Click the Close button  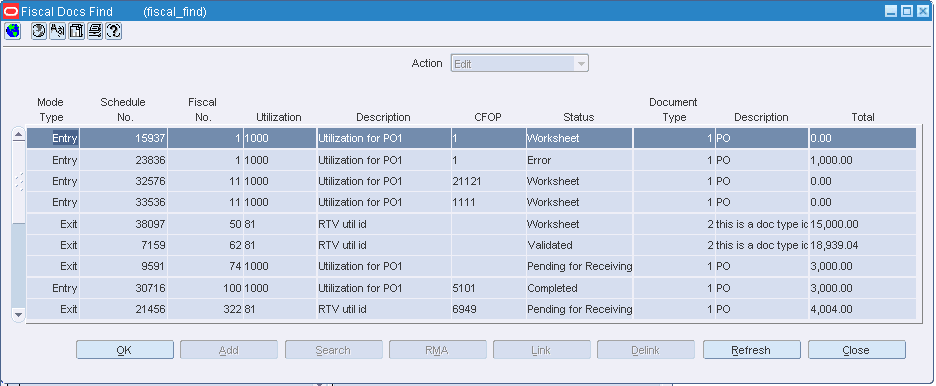pos(857,350)
